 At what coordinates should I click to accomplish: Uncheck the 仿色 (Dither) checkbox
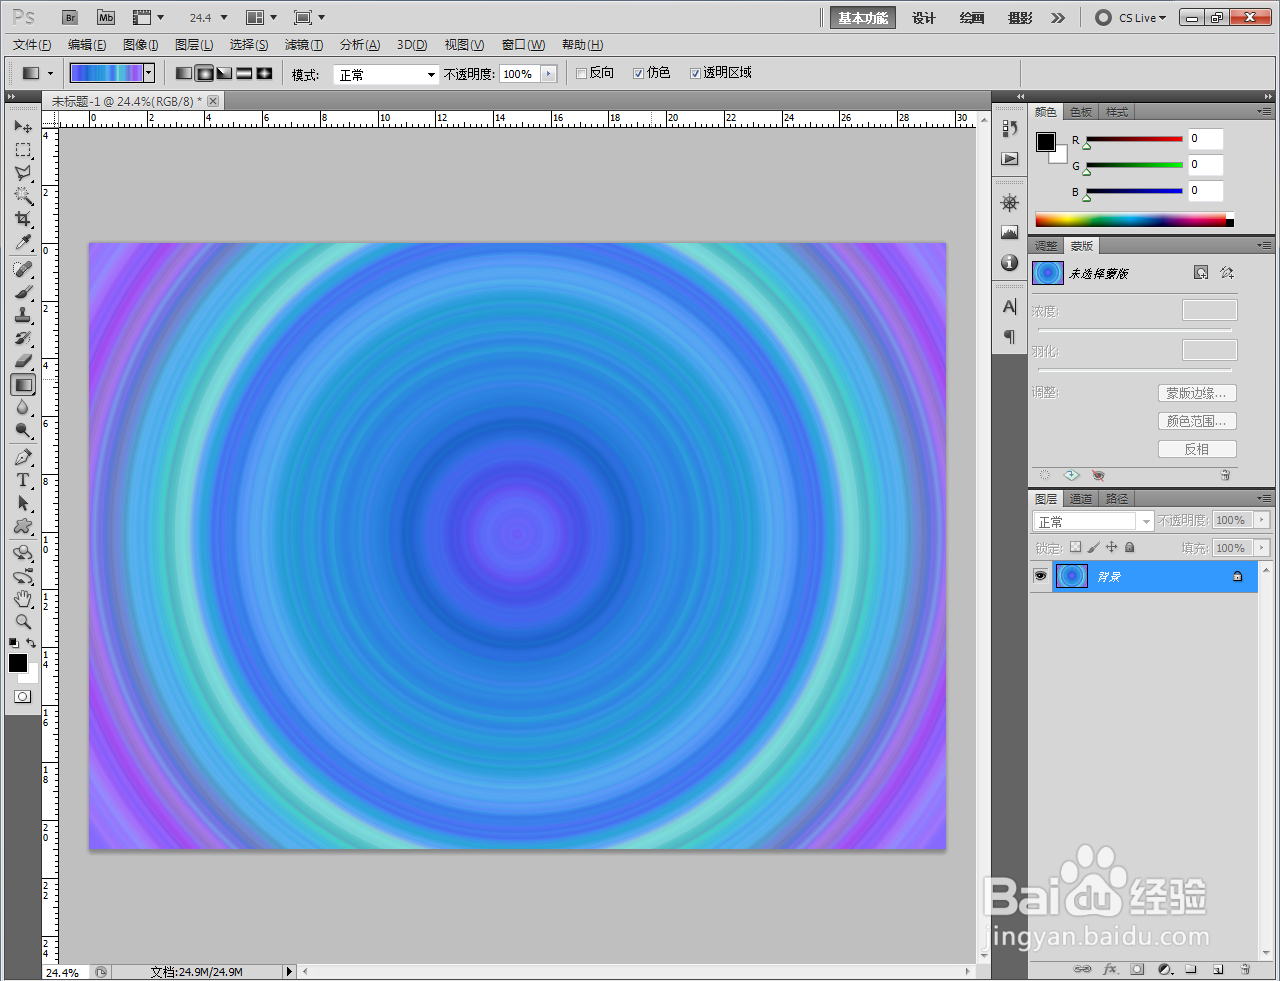click(638, 73)
